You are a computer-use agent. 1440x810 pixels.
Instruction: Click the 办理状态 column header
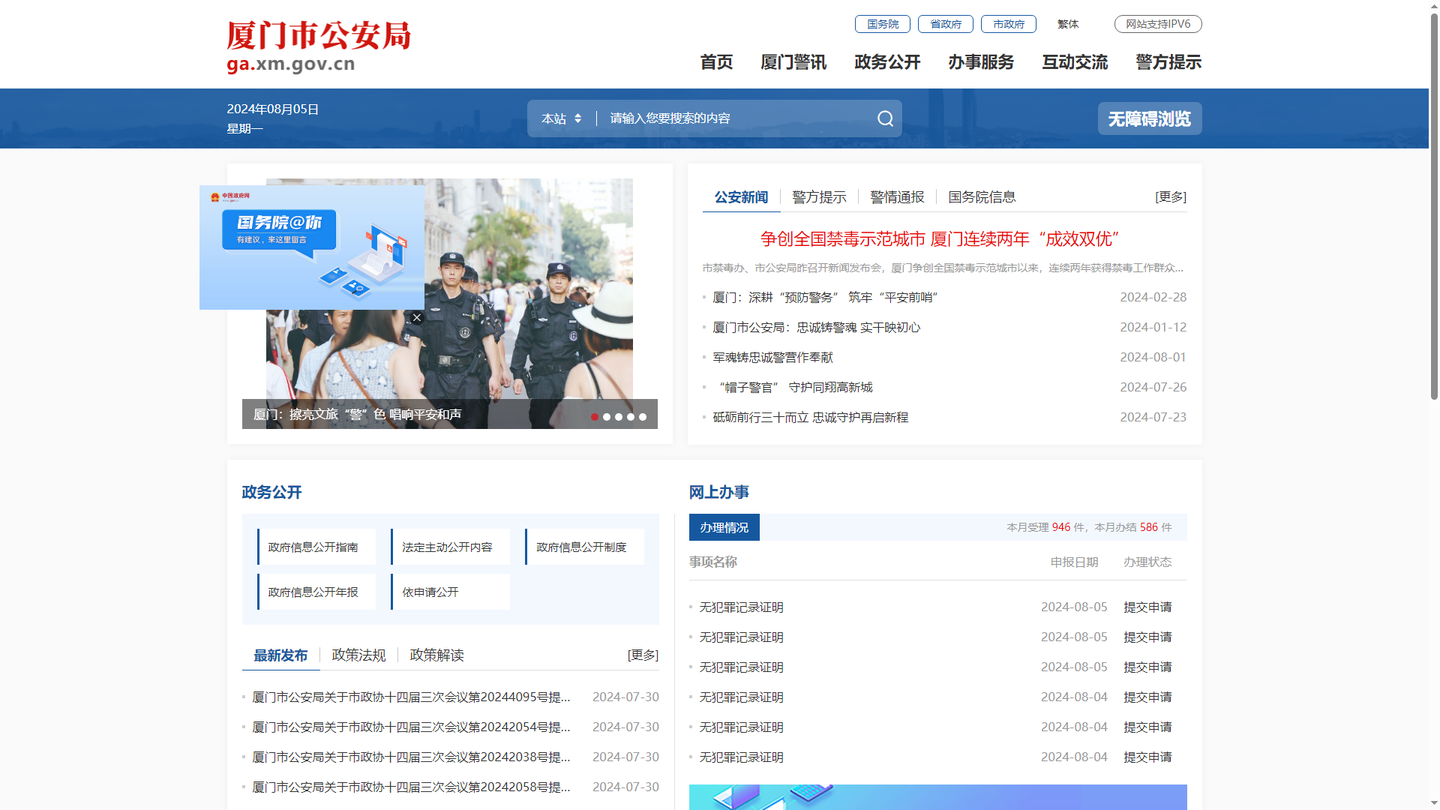tap(1147, 562)
